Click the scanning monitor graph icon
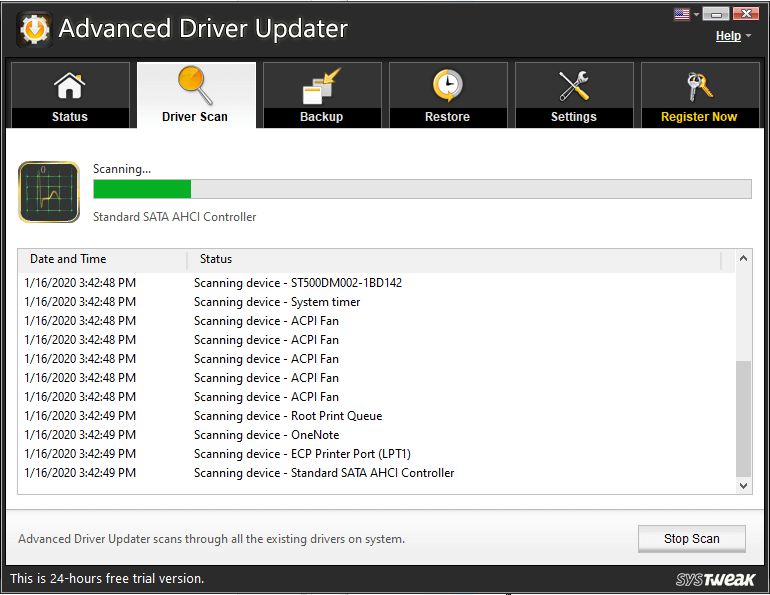This screenshot has width=770, height=595. click(49, 192)
